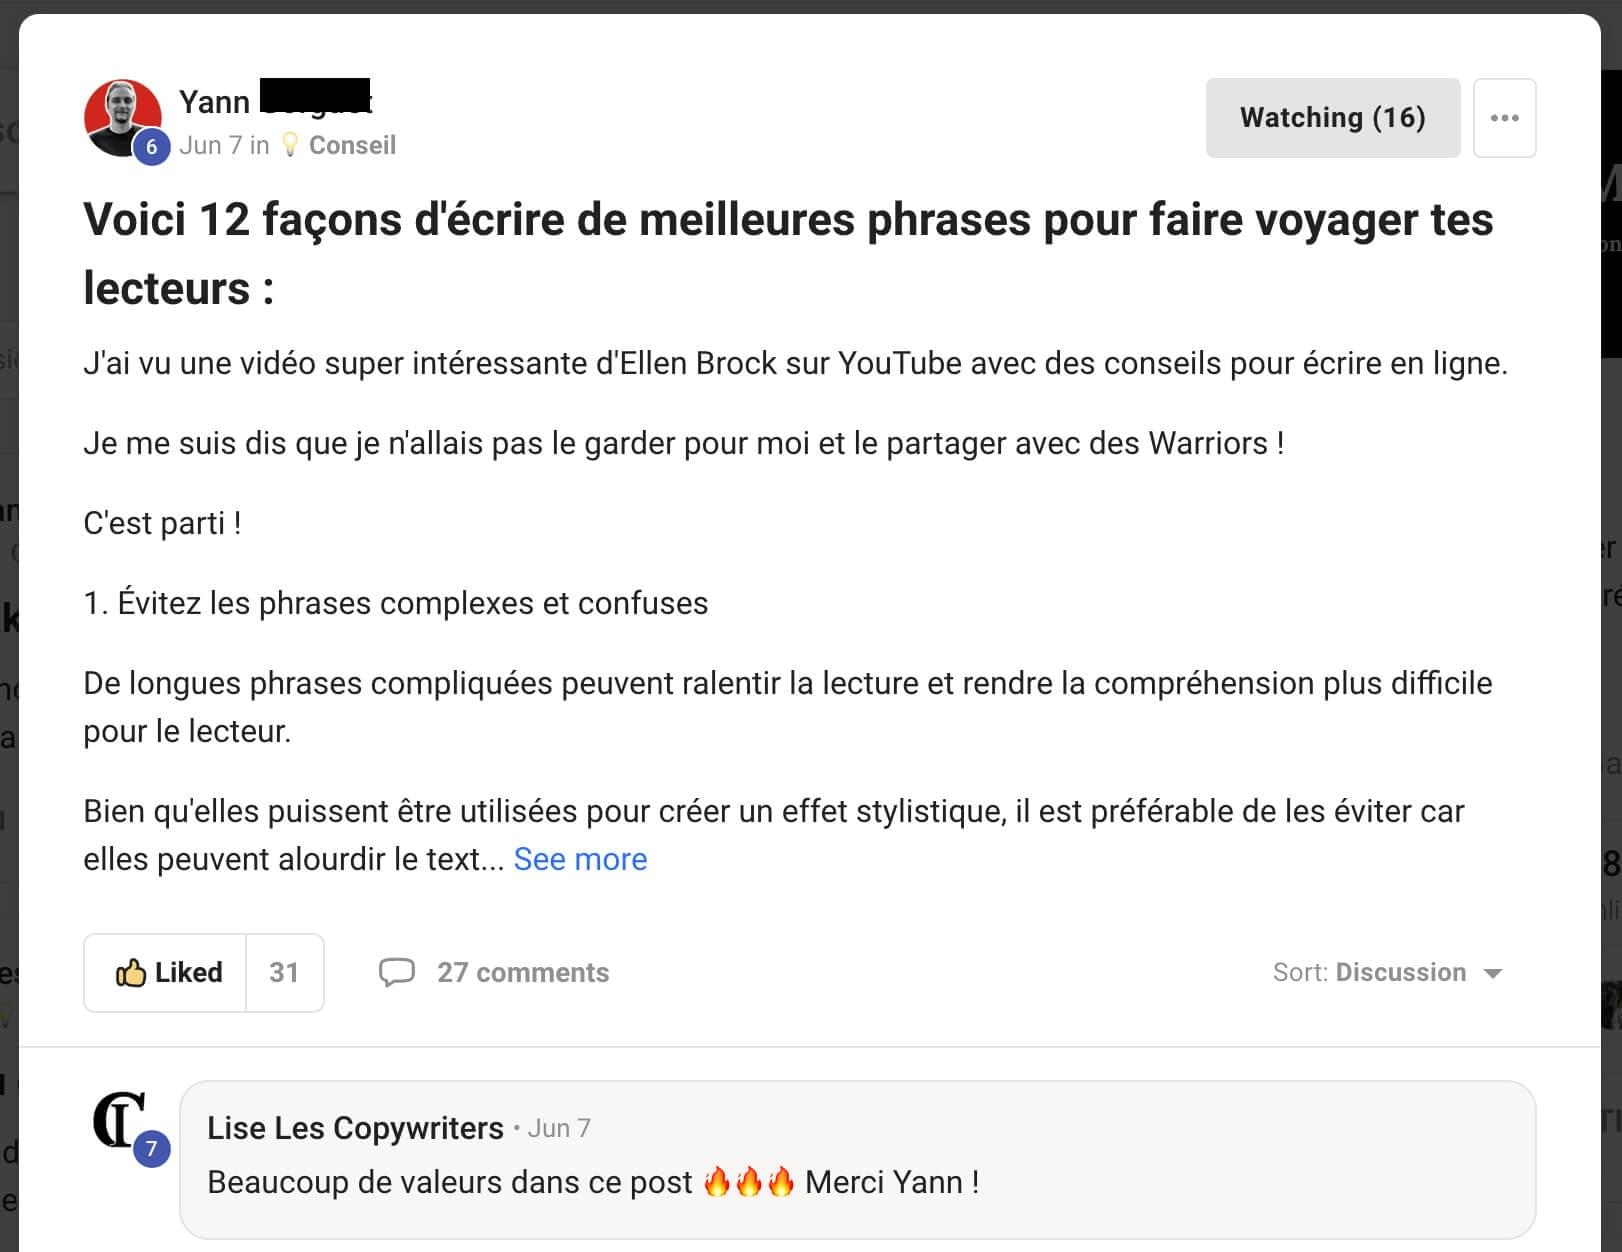This screenshot has height=1252, width=1622.
Task: Click level 7 badge on Lise's avatar
Action: (x=151, y=1148)
